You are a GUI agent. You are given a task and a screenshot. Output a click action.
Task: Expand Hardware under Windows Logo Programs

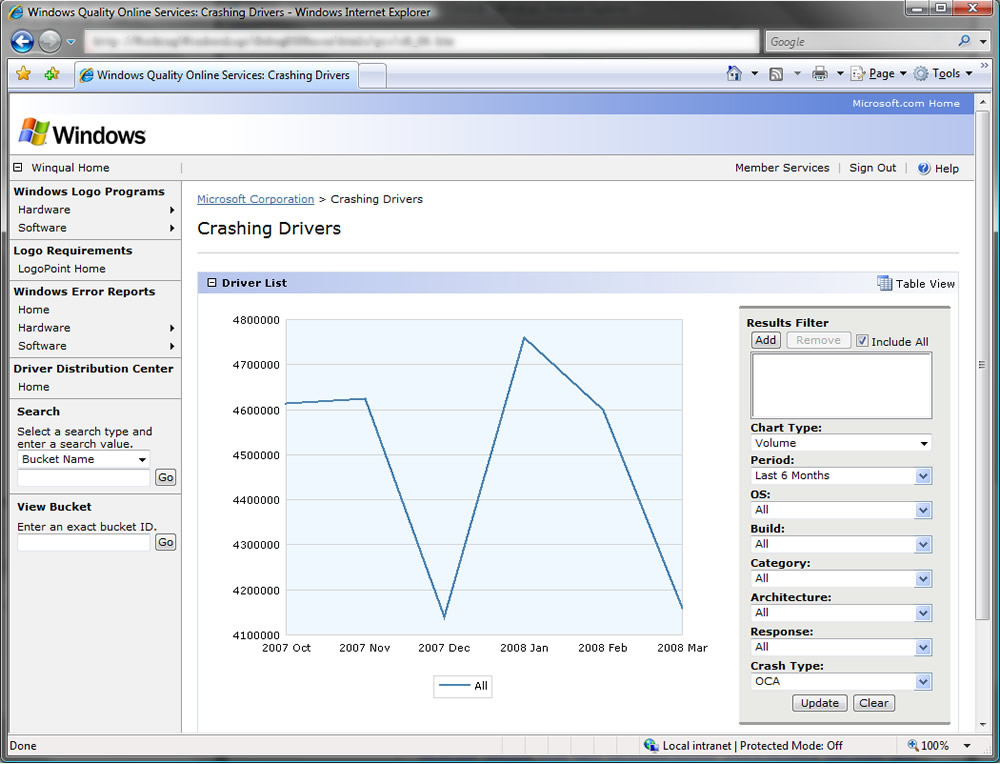click(x=96, y=210)
